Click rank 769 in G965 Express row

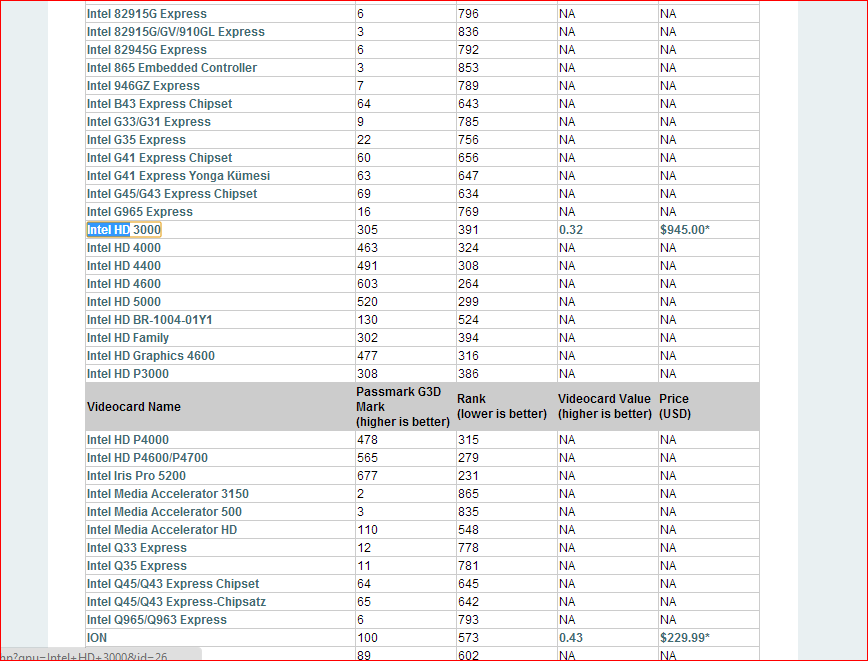click(468, 212)
